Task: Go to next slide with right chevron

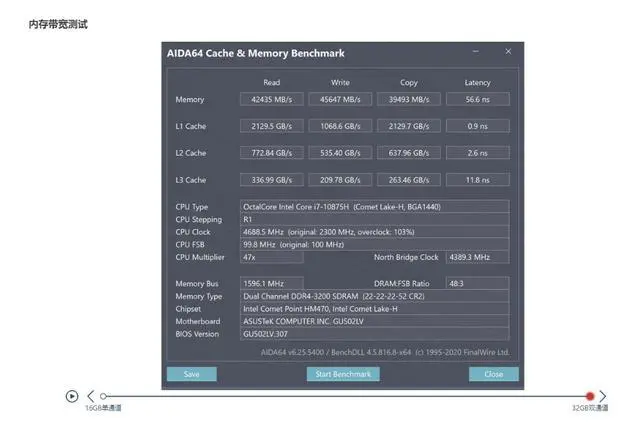Action: pos(603,396)
